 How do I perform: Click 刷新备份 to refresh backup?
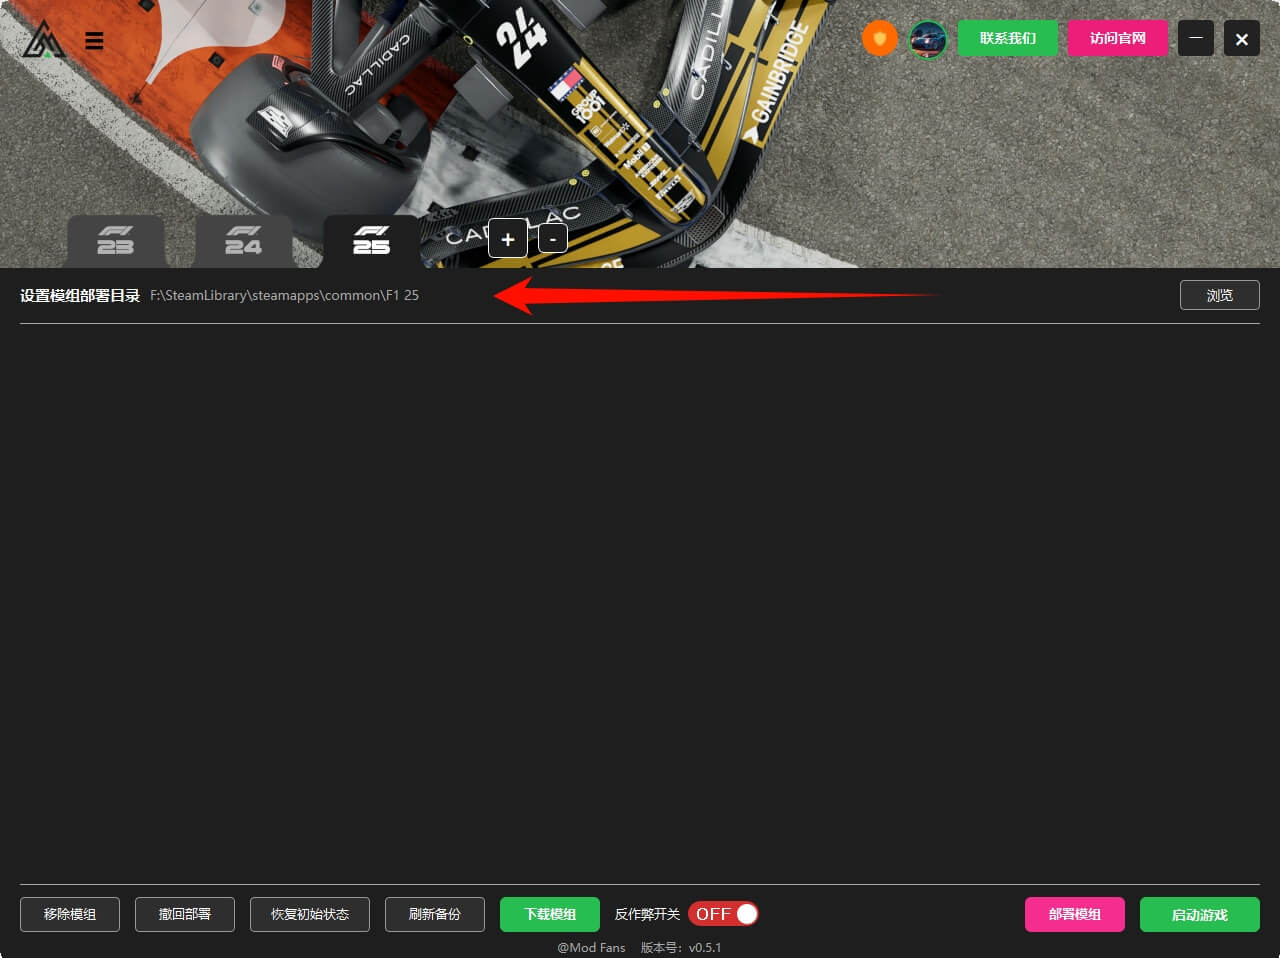435,914
